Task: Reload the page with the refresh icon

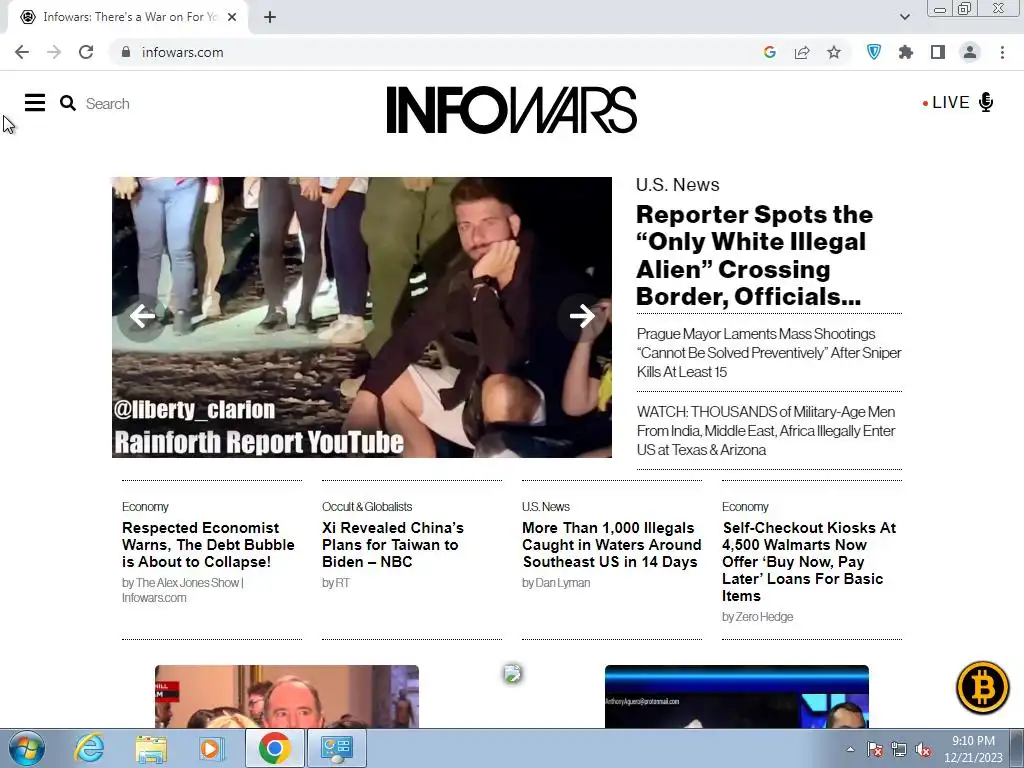Action: click(86, 52)
